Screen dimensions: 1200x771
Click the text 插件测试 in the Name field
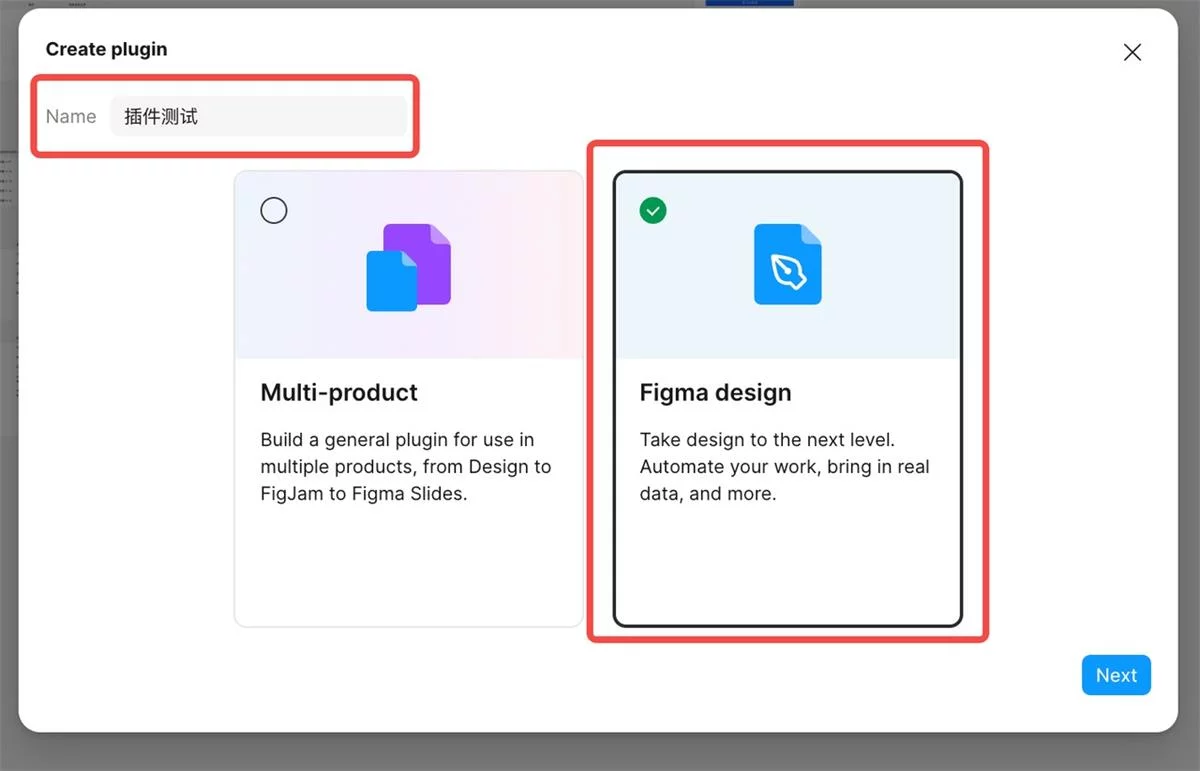[161, 116]
